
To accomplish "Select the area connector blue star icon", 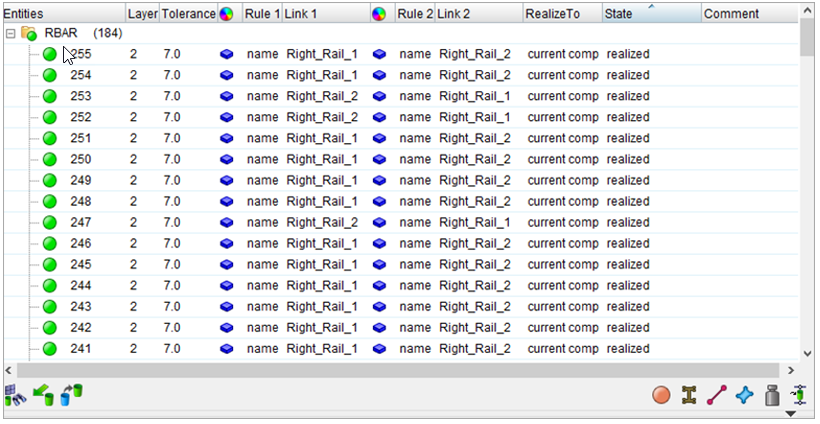I will pos(744,395).
